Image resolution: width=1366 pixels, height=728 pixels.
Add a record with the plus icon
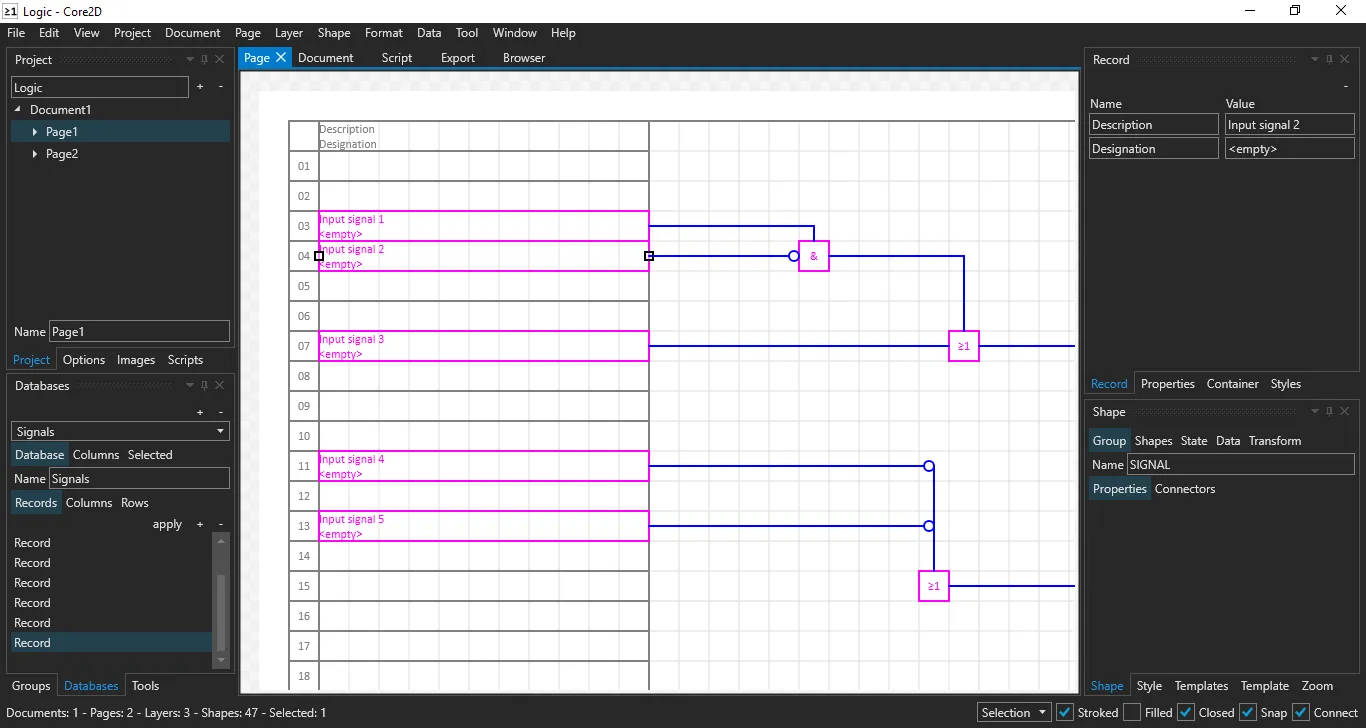199,524
